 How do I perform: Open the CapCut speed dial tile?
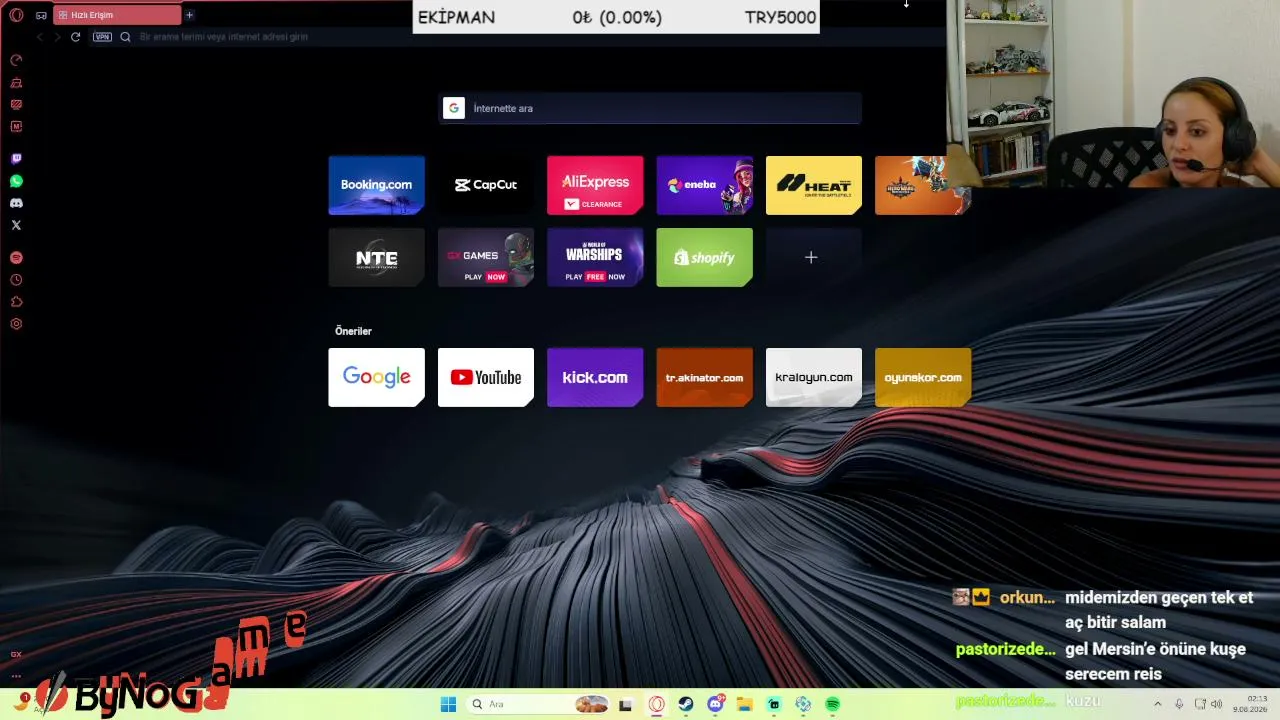point(486,185)
